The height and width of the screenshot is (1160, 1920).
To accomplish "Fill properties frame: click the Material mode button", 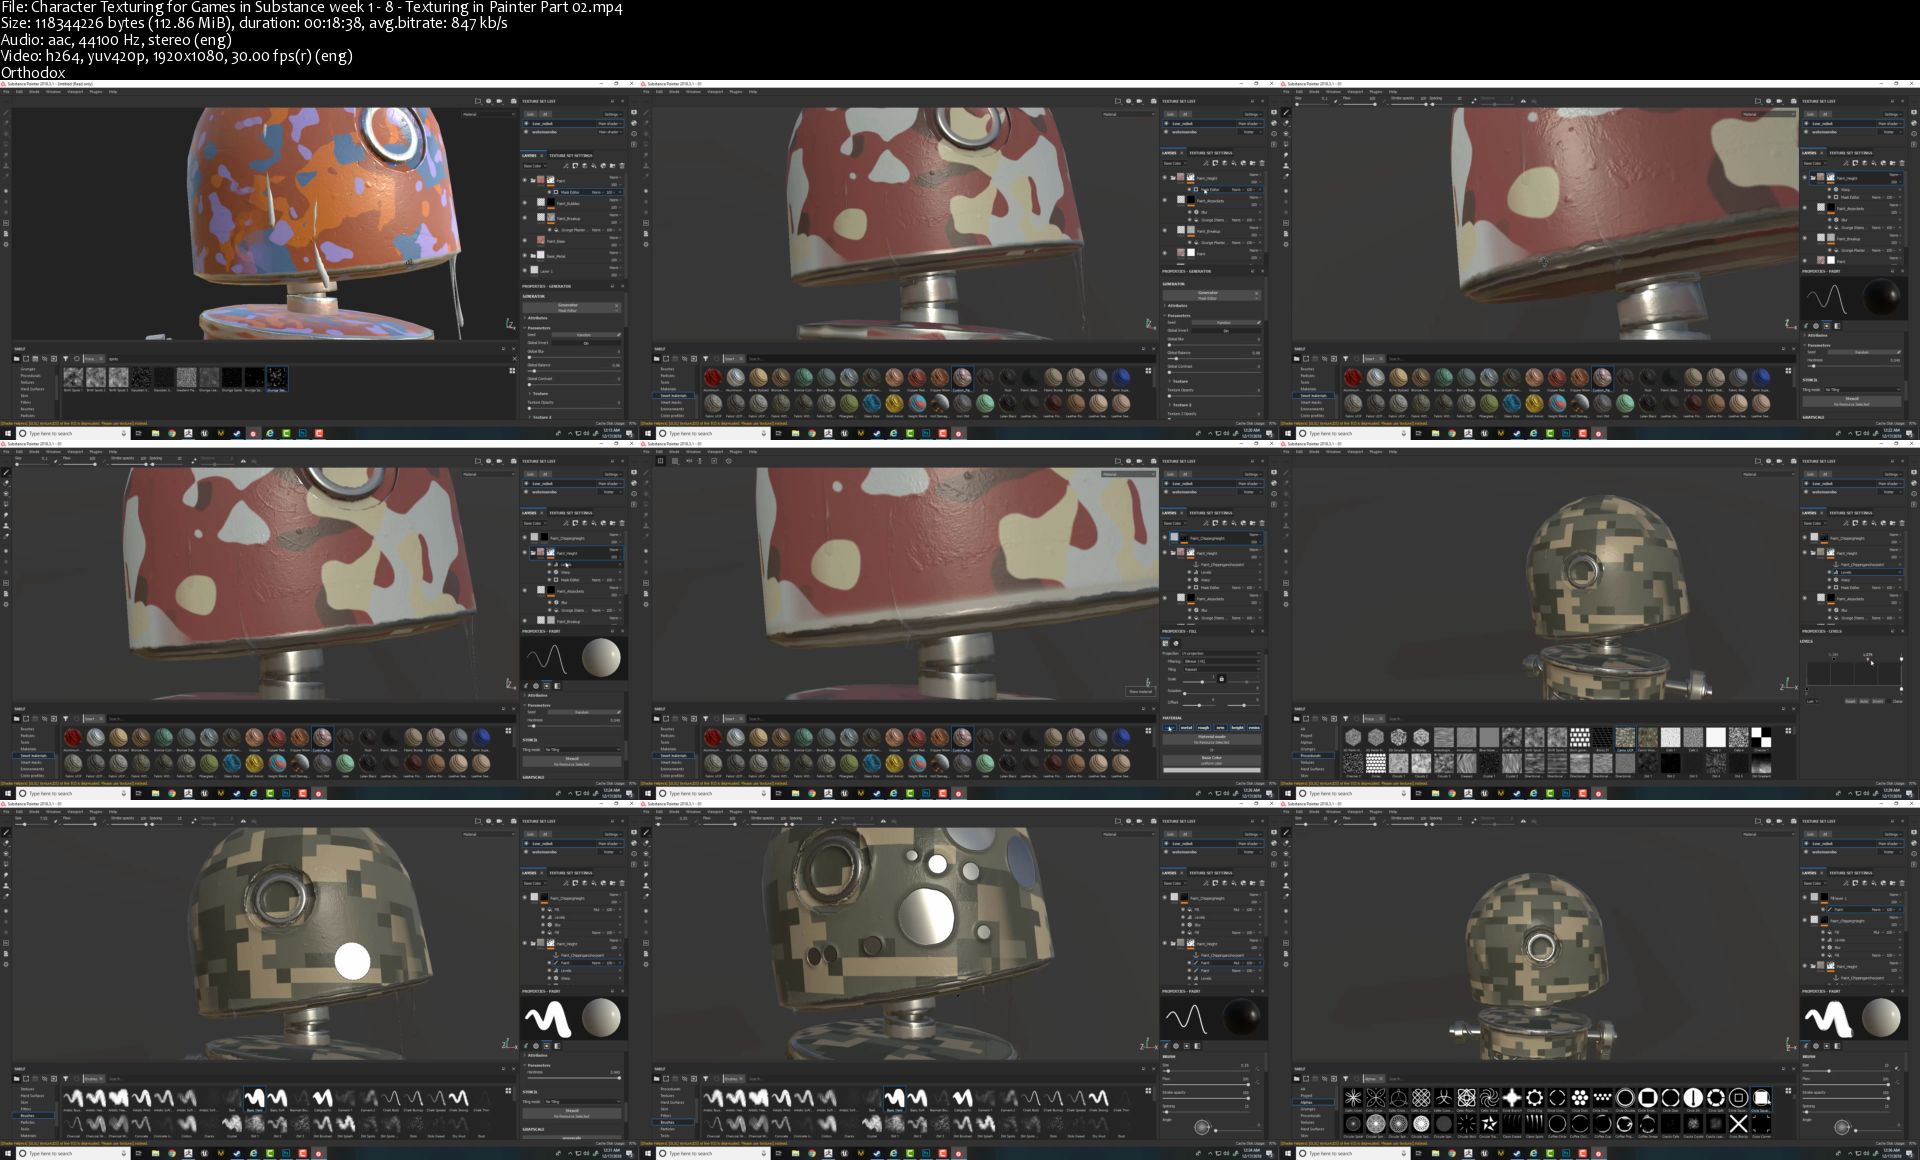I will (x=1212, y=739).
